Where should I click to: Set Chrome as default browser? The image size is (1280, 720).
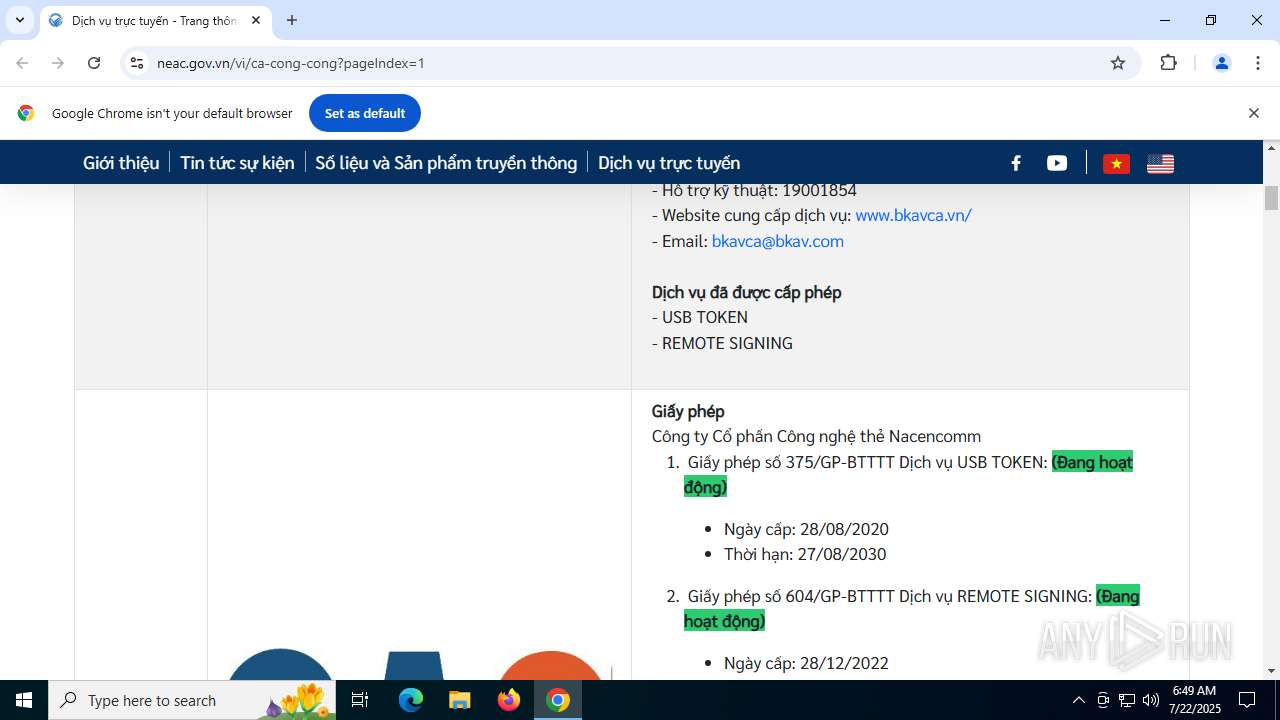tap(365, 113)
